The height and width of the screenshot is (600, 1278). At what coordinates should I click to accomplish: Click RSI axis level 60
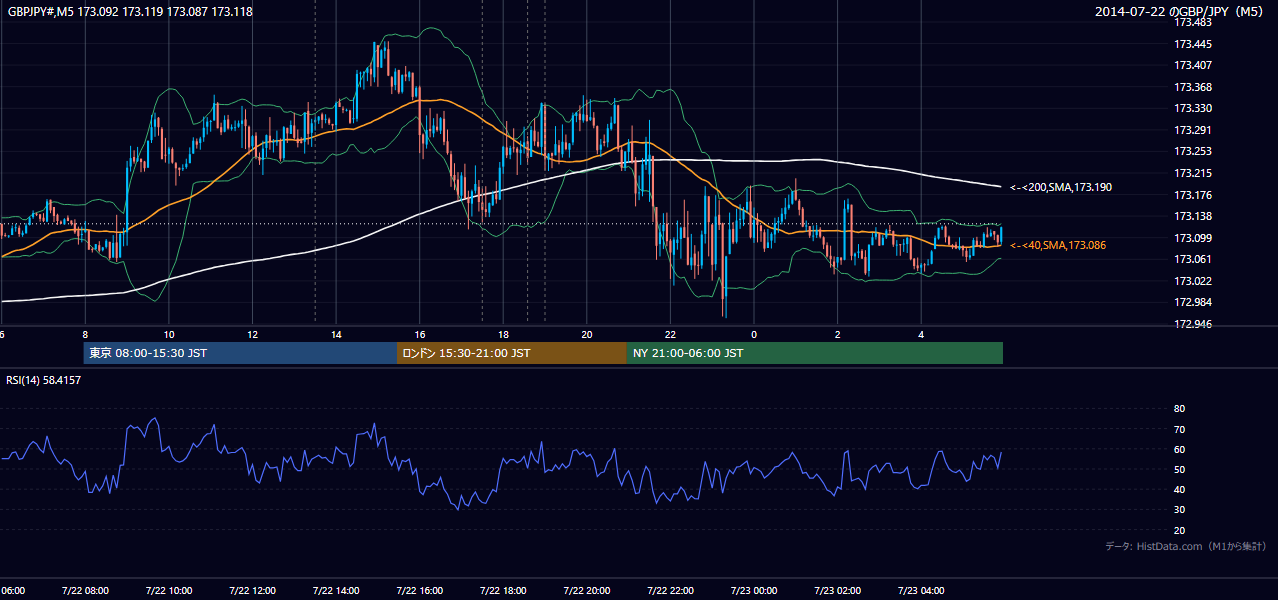click(x=1179, y=449)
